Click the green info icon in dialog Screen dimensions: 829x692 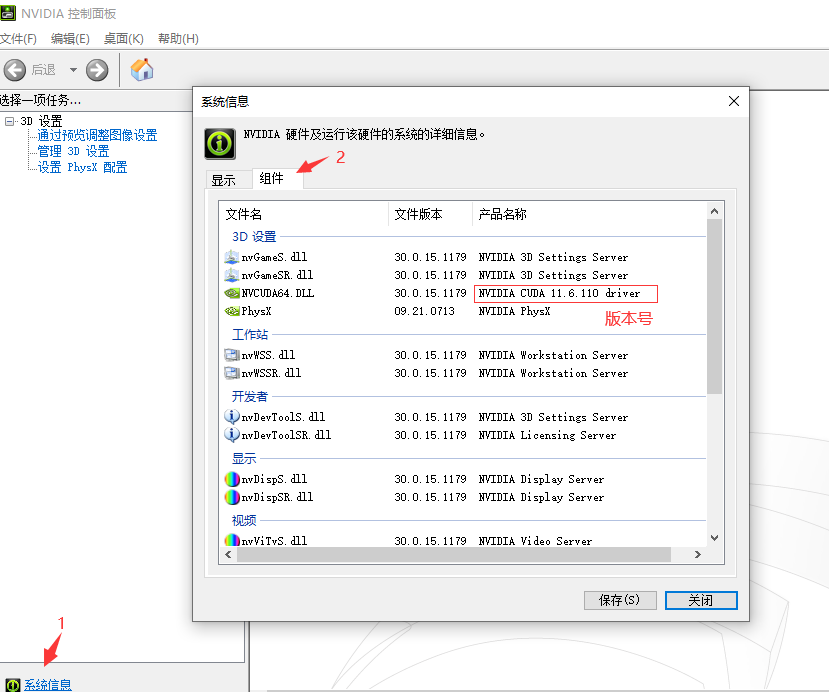(x=220, y=143)
